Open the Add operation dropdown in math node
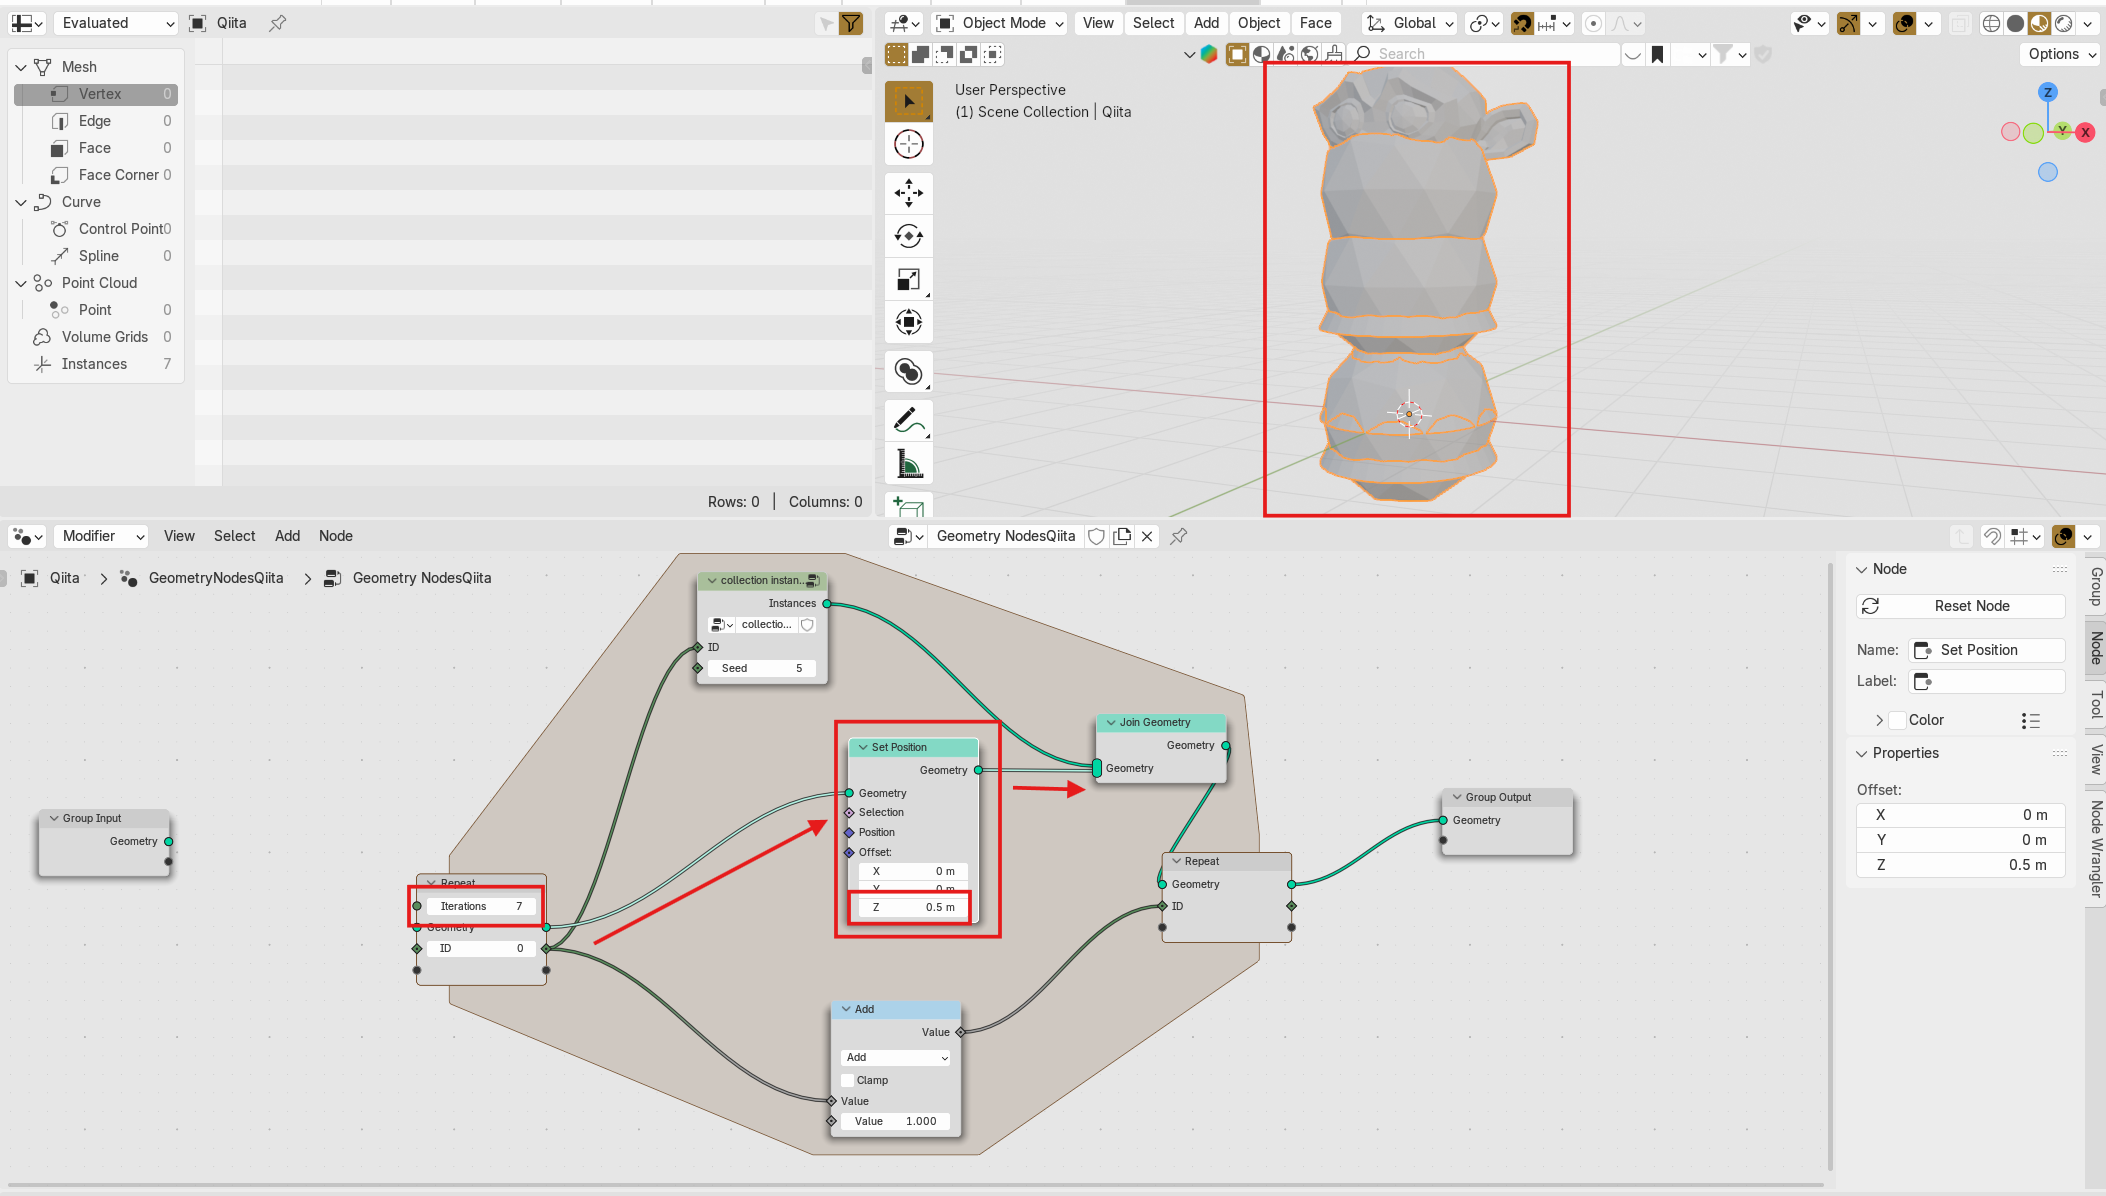The width and height of the screenshot is (2106, 1196). click(x=895, y=1057)
